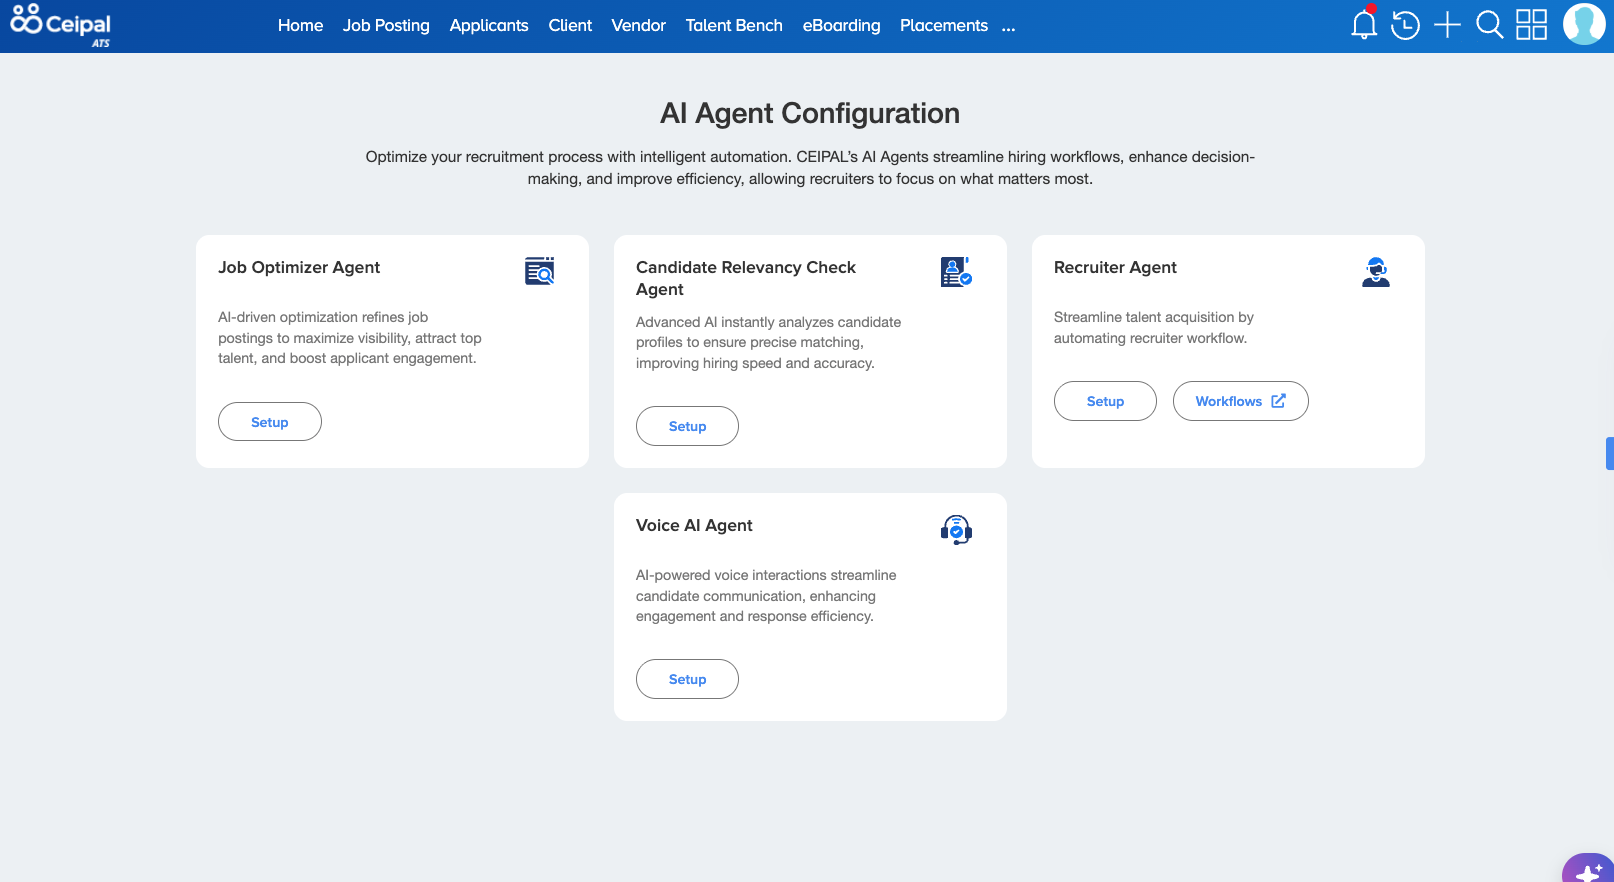This screenshot has height=882, width=1614.
Task: Click the Voice AI Agent headset icon
Action: click(x=957, y=529)
